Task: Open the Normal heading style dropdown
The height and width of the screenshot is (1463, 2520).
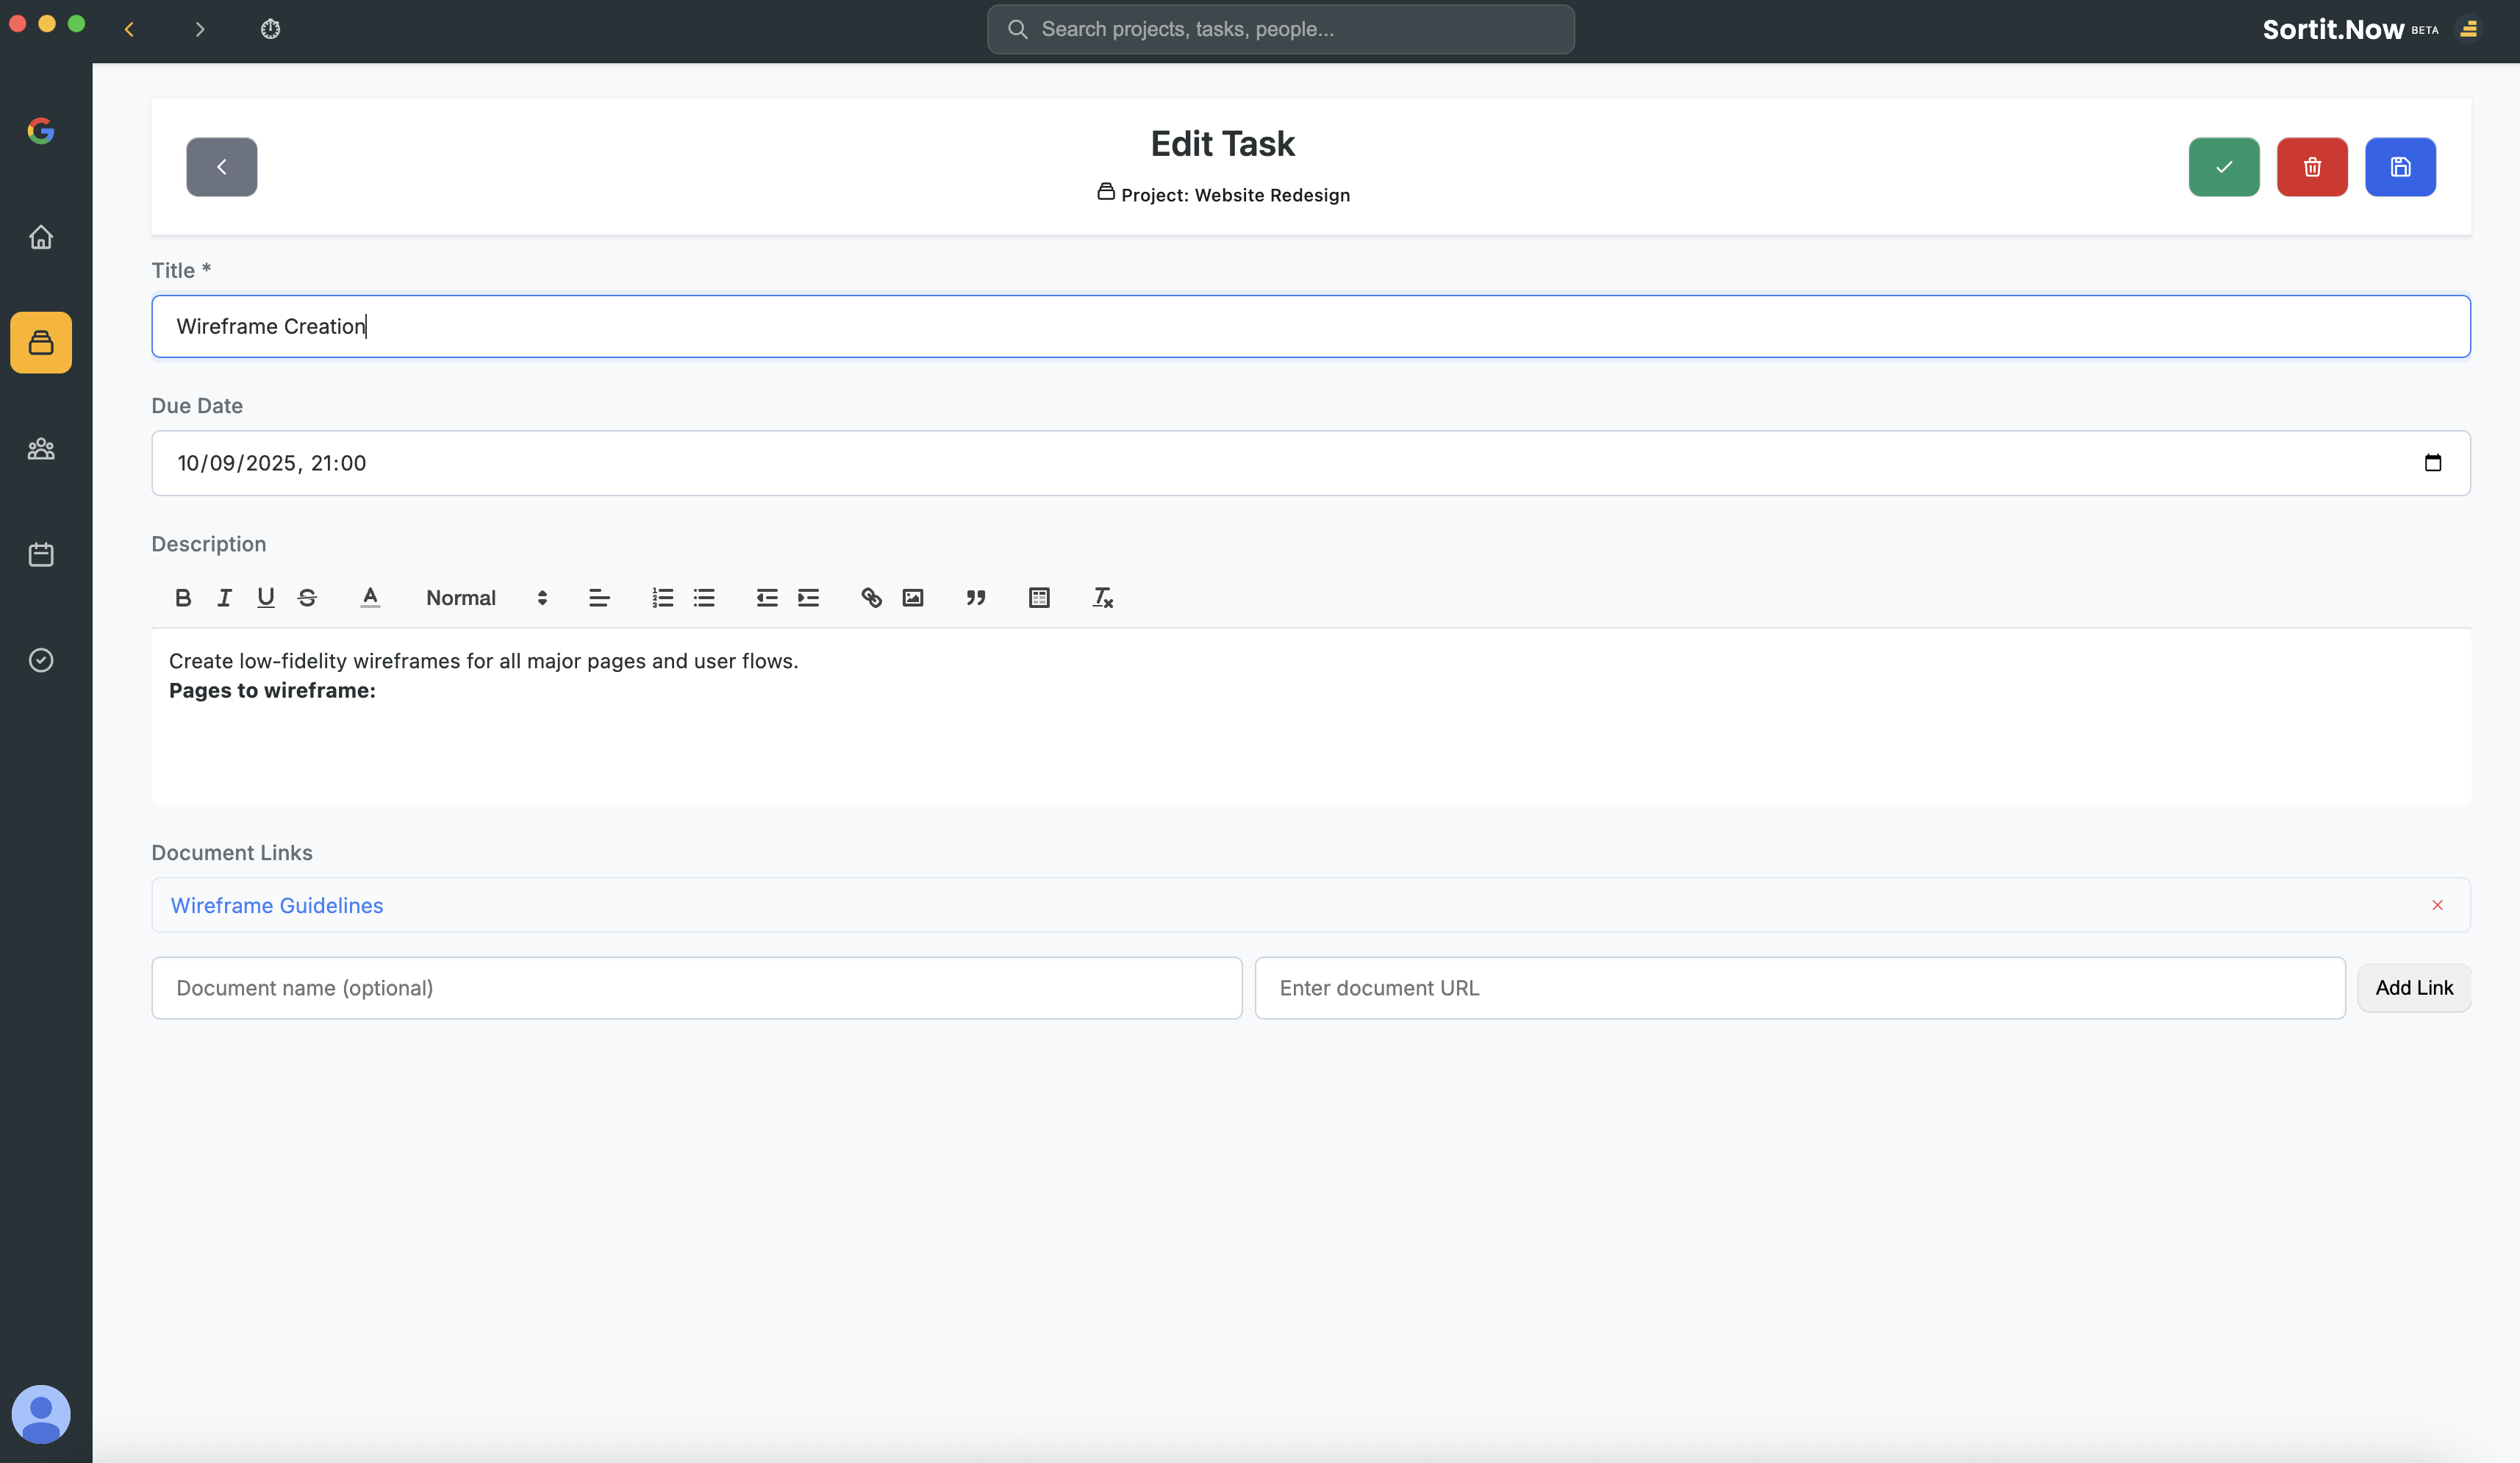Action: (x=486, y=598)
